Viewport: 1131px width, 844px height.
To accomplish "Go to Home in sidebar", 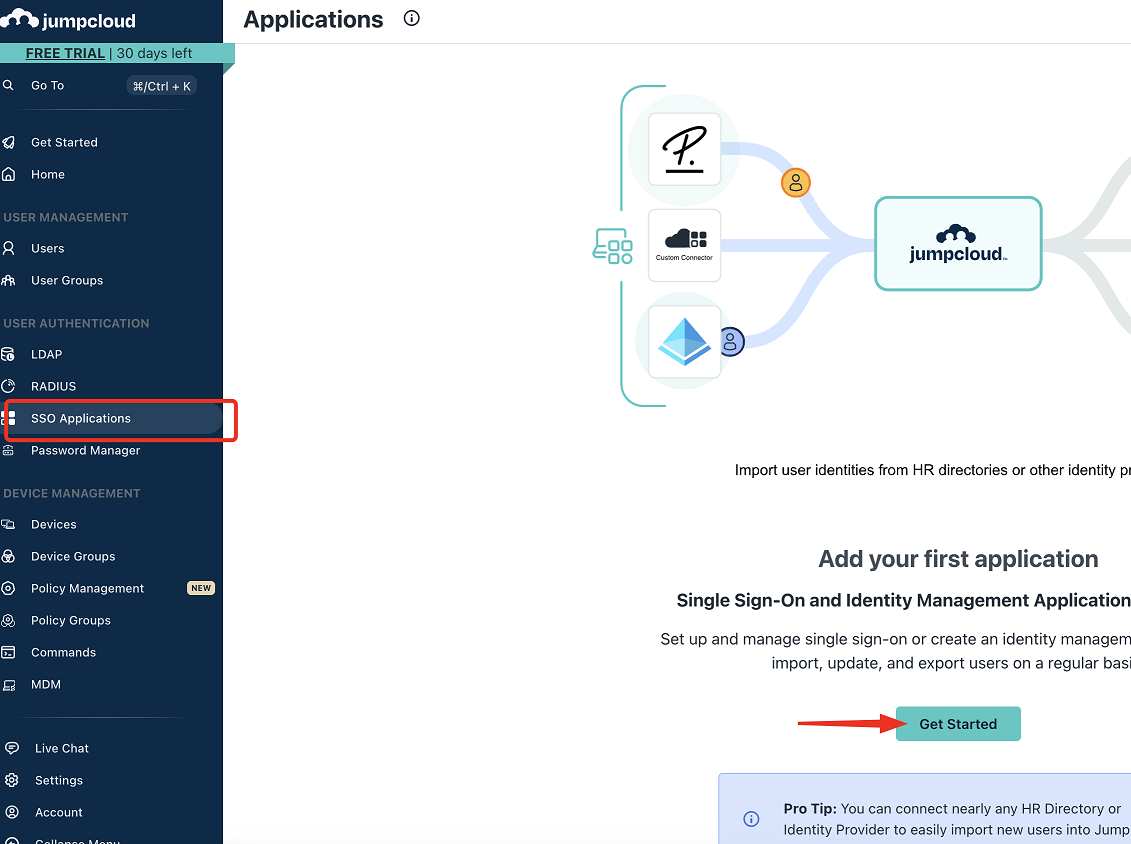I will tap(48, 175).
